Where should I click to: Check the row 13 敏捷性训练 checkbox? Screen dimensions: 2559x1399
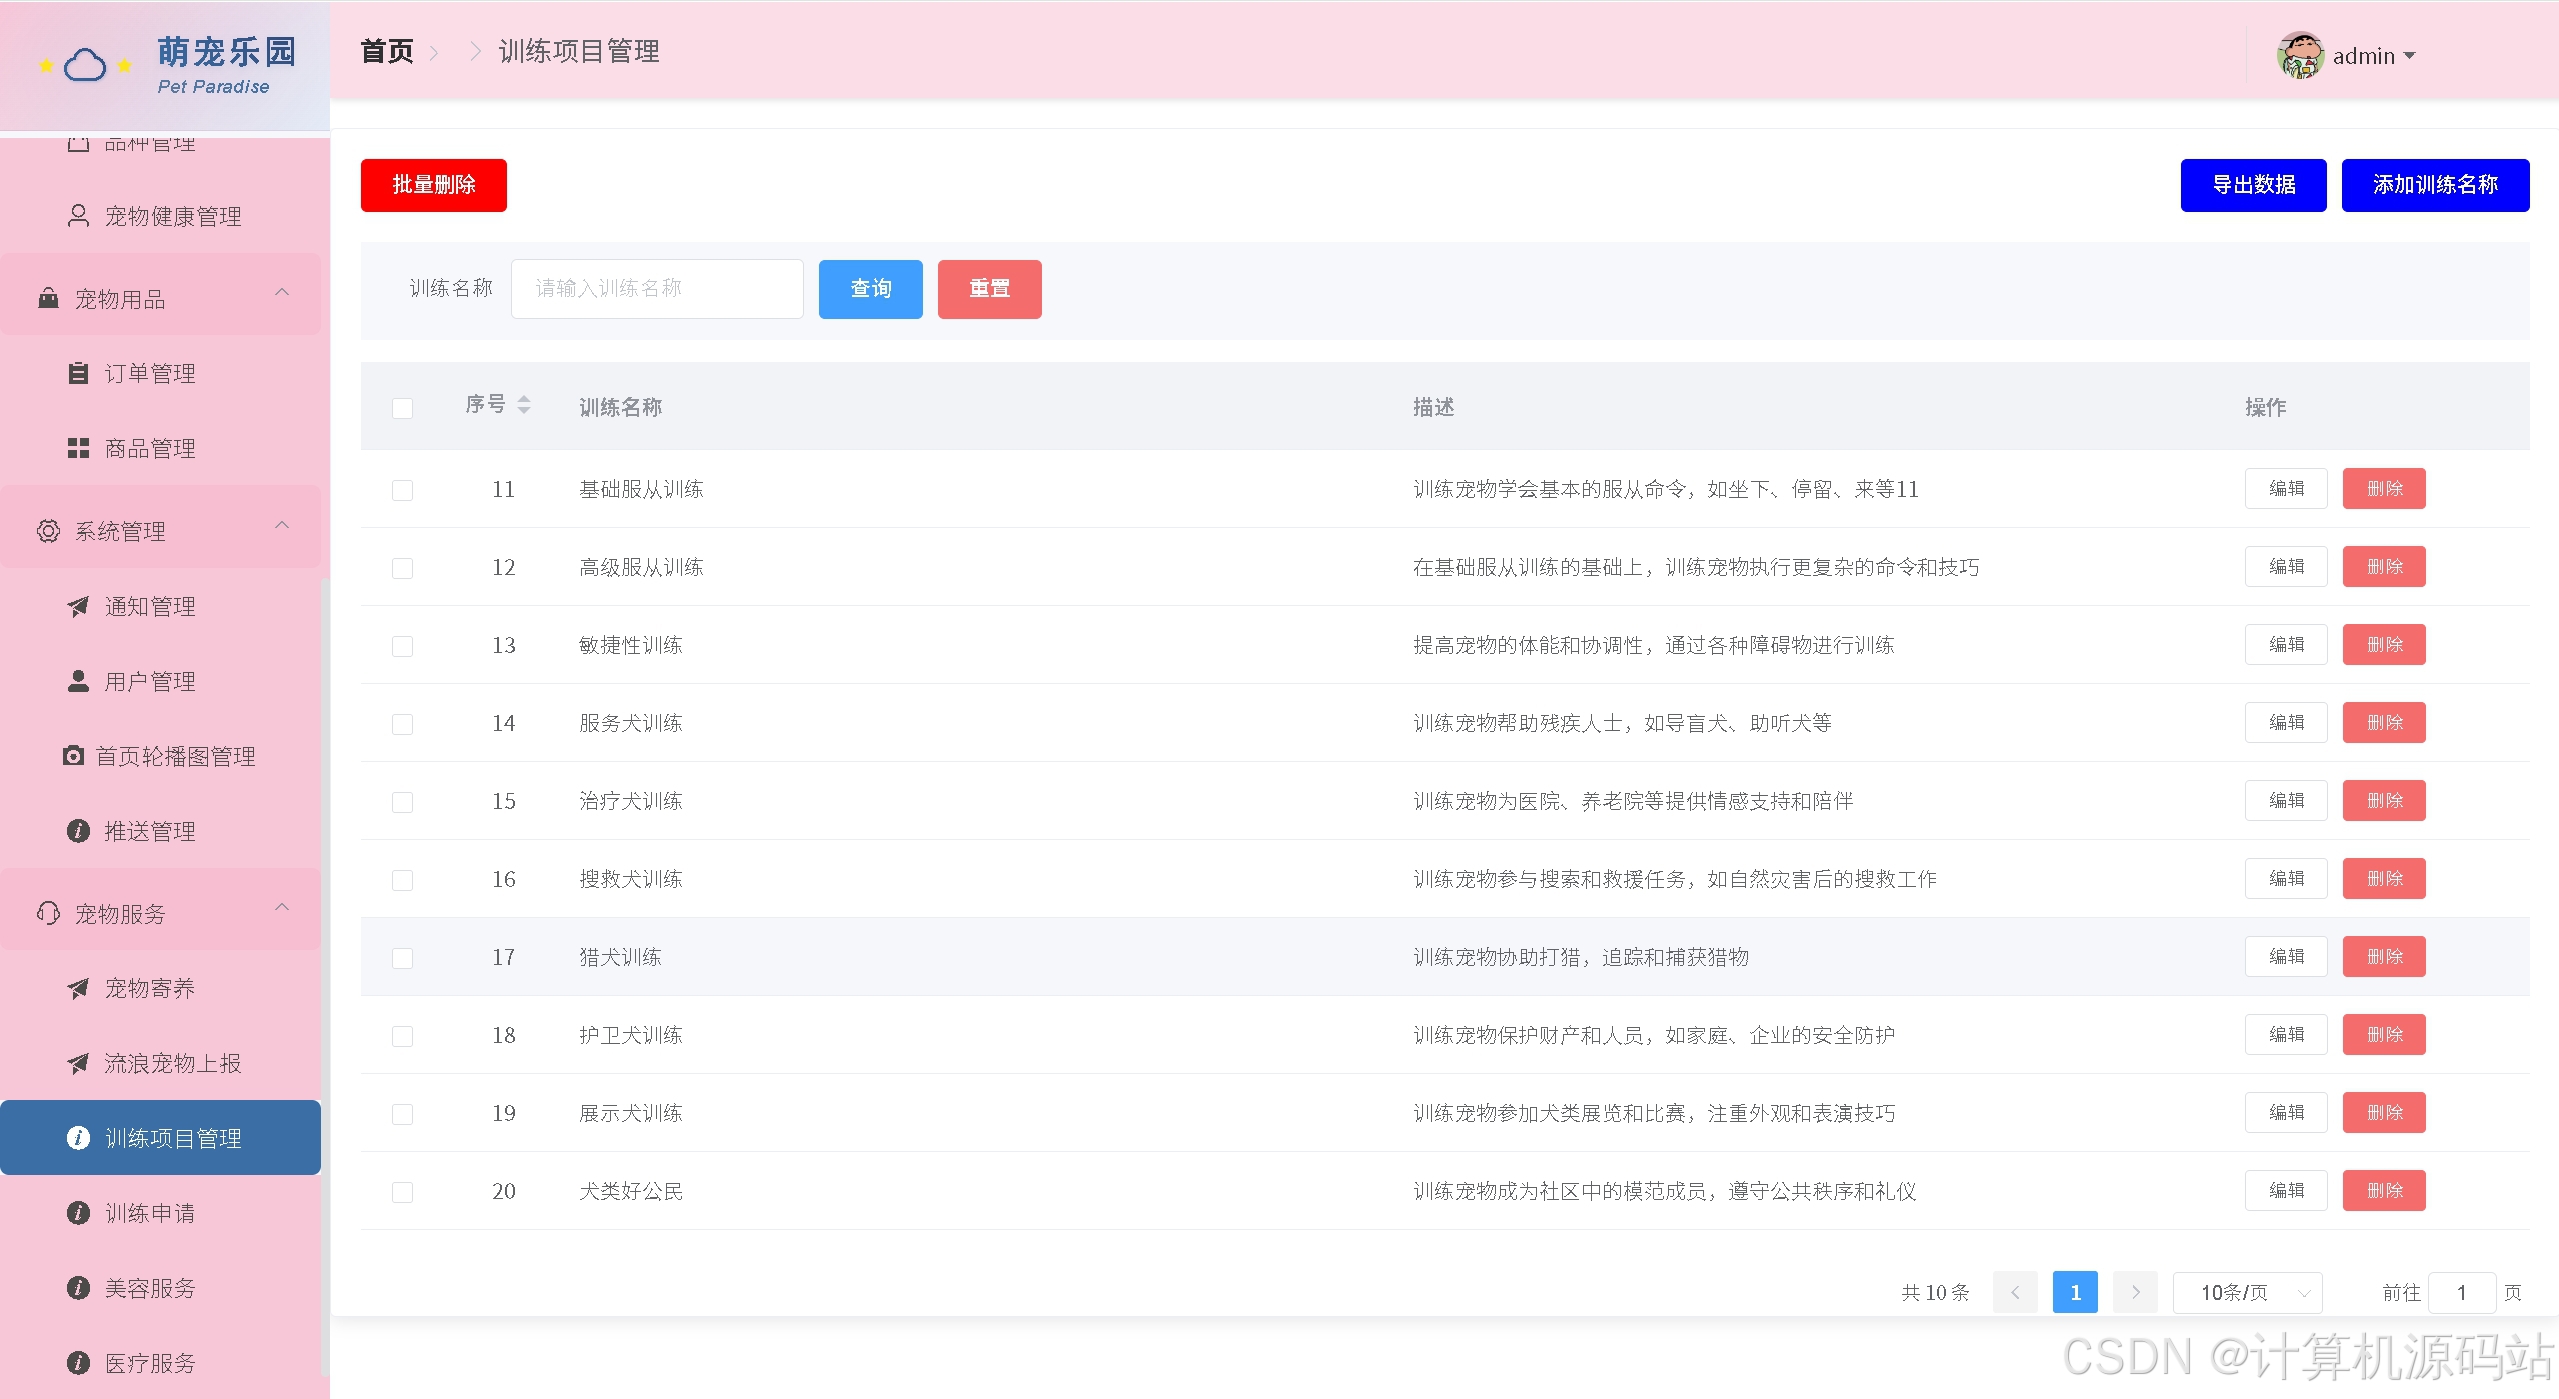coord(403,646)
